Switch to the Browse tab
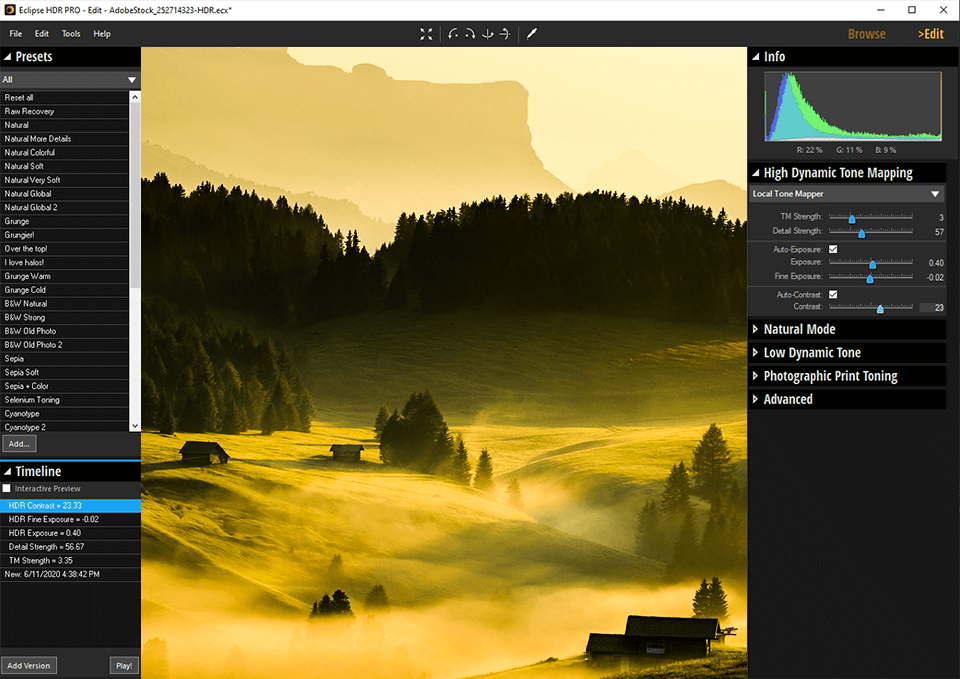 click(x=866, y=34)
